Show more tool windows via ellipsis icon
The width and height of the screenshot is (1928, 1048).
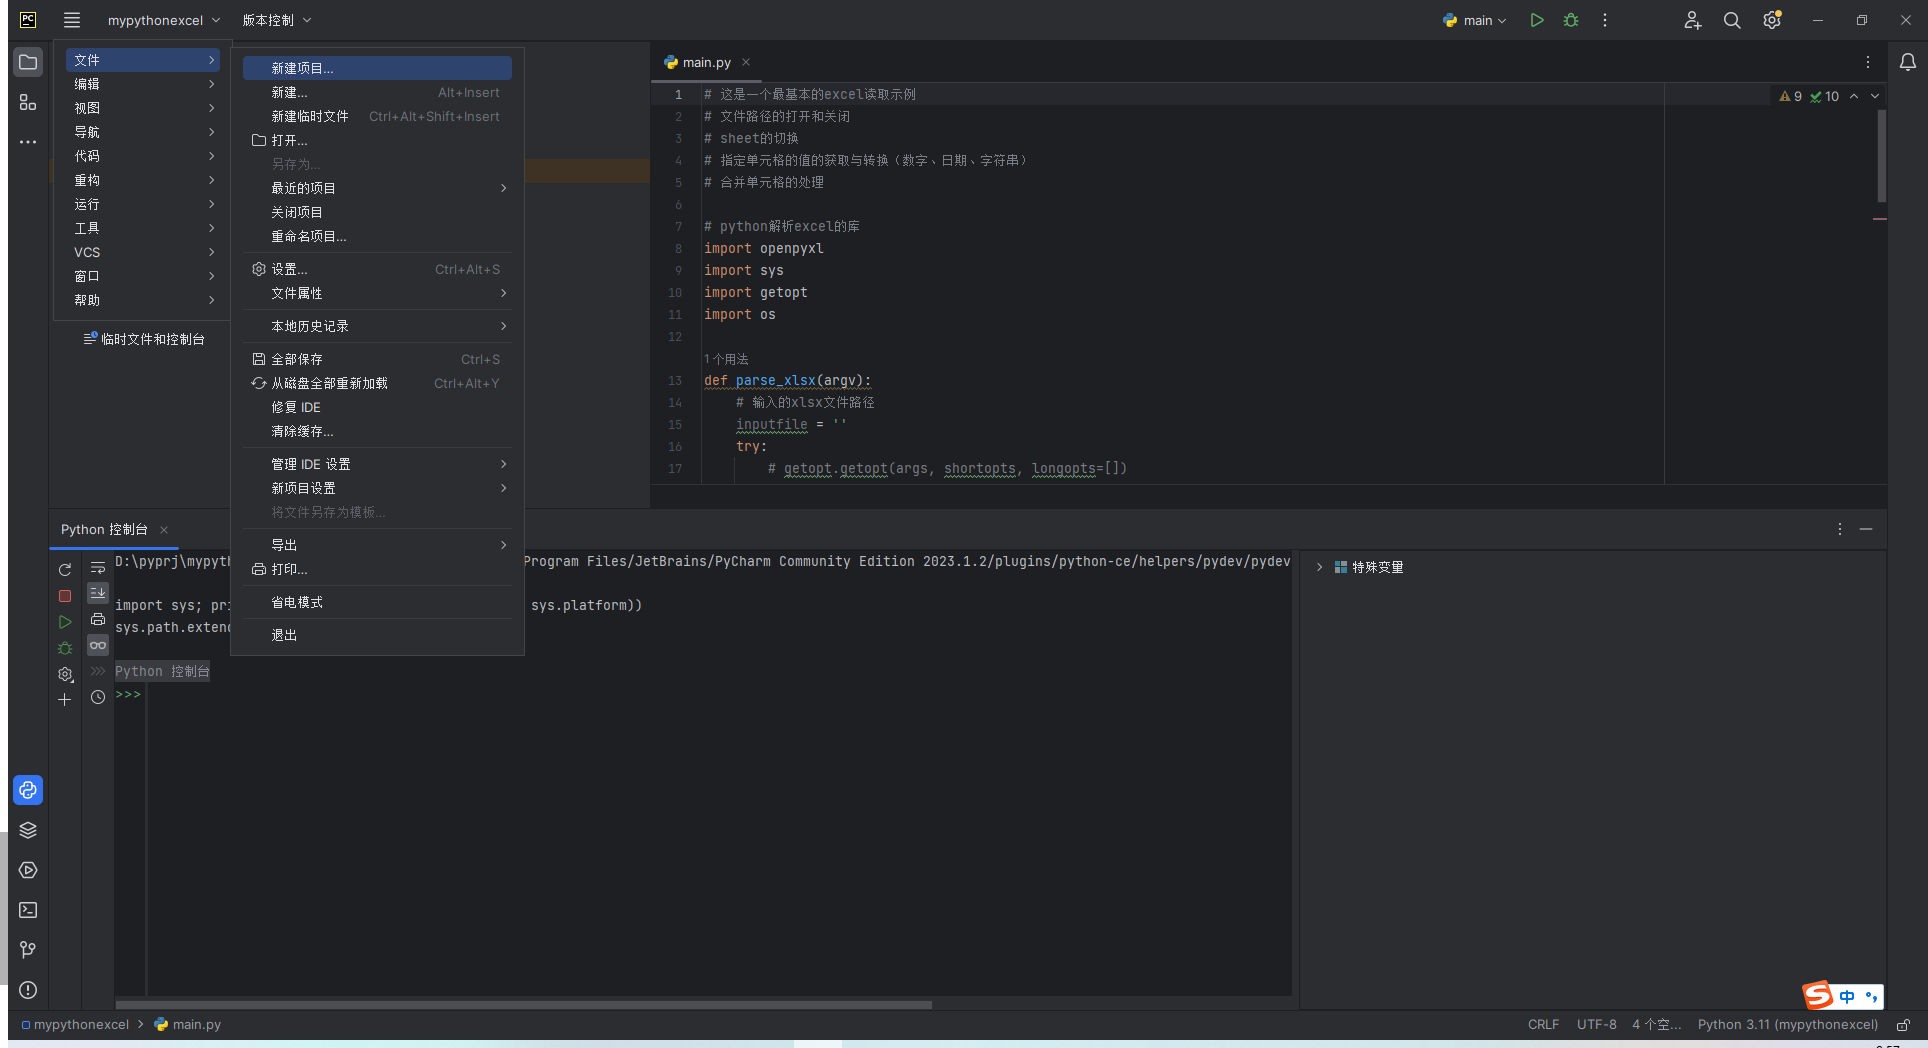point(28,142)
